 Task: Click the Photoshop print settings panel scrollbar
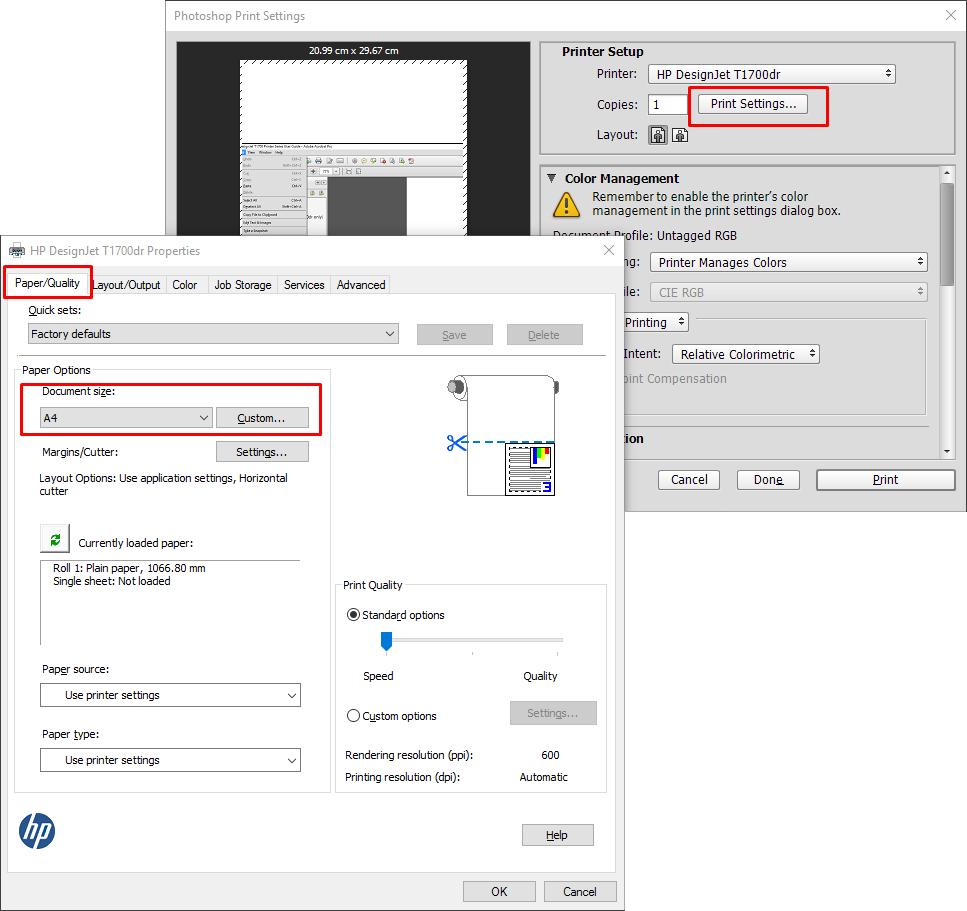click(947, 234)
